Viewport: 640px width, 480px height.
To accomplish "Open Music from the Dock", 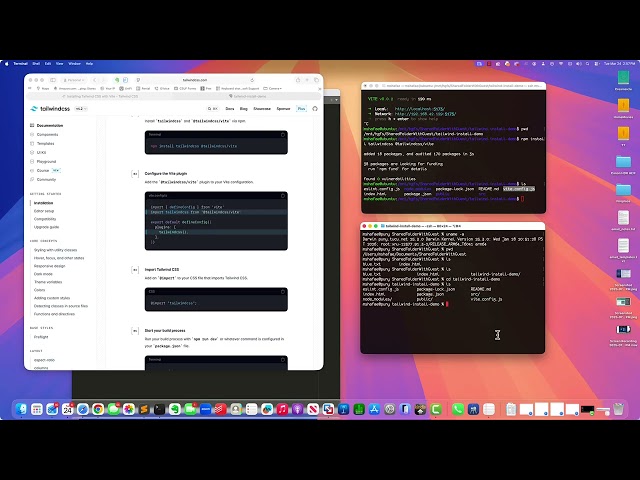I will tap(282, 409).
